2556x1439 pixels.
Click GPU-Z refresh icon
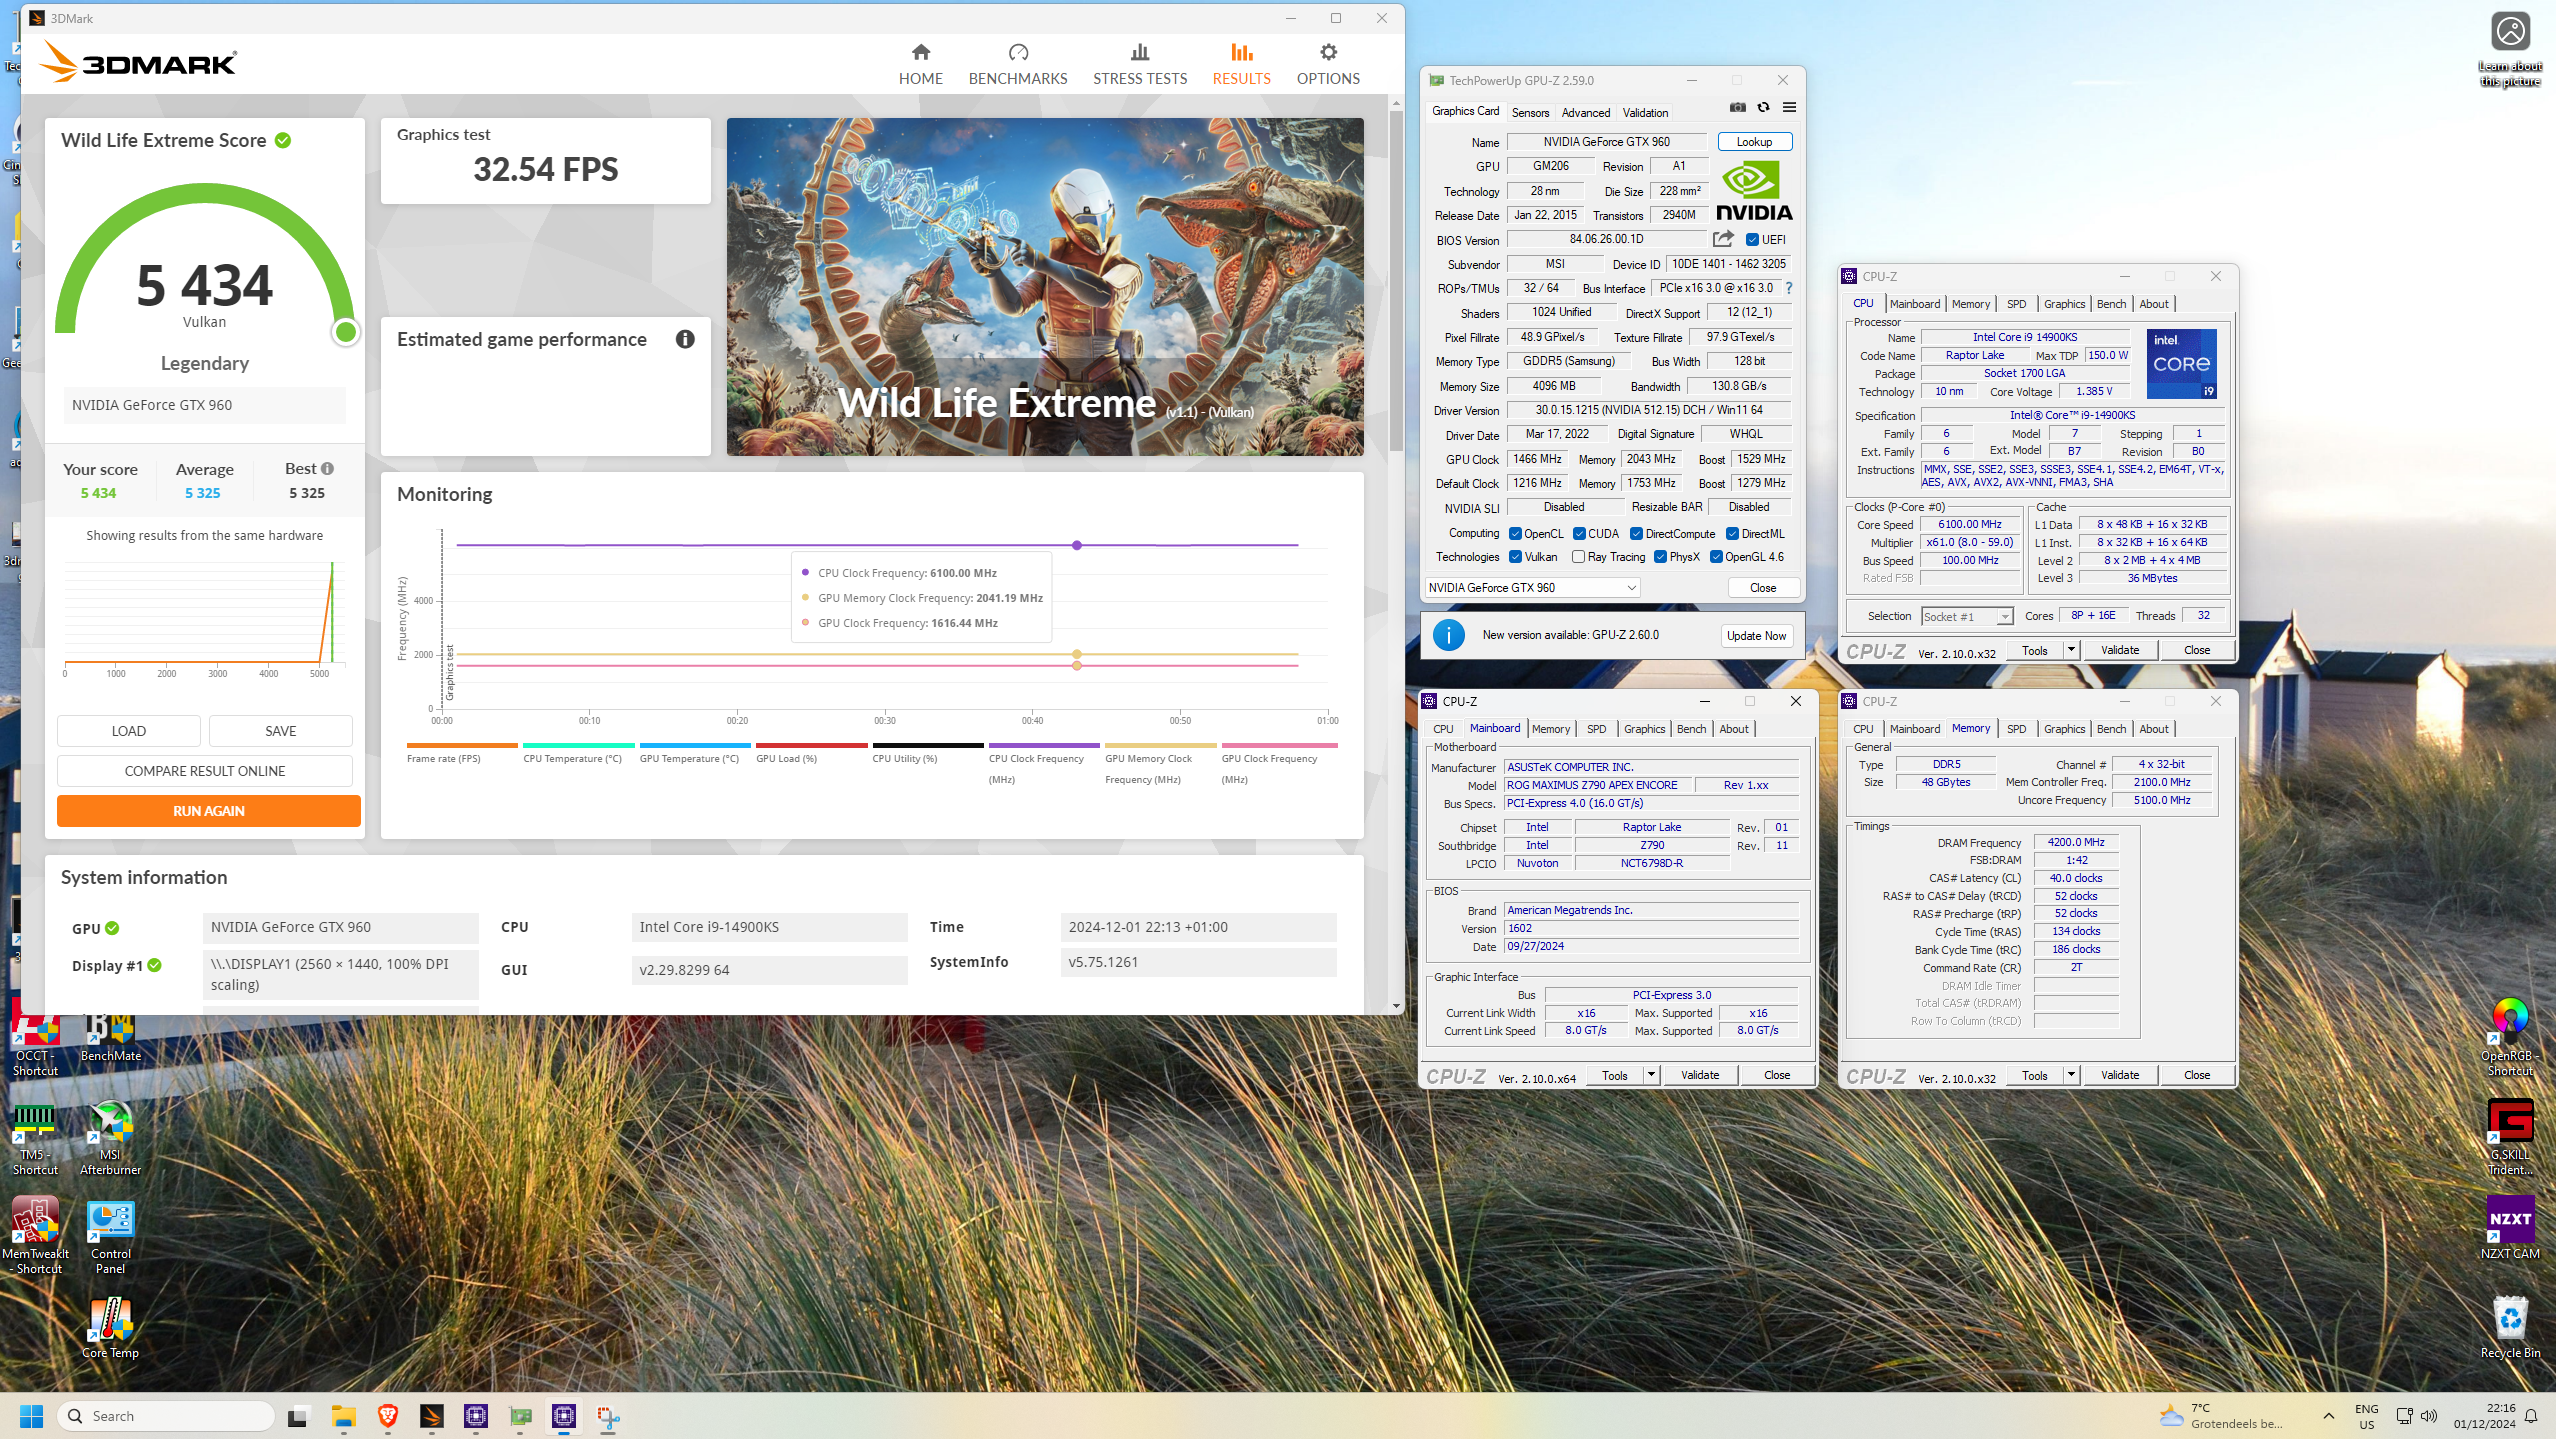(x=1763, y=108)
